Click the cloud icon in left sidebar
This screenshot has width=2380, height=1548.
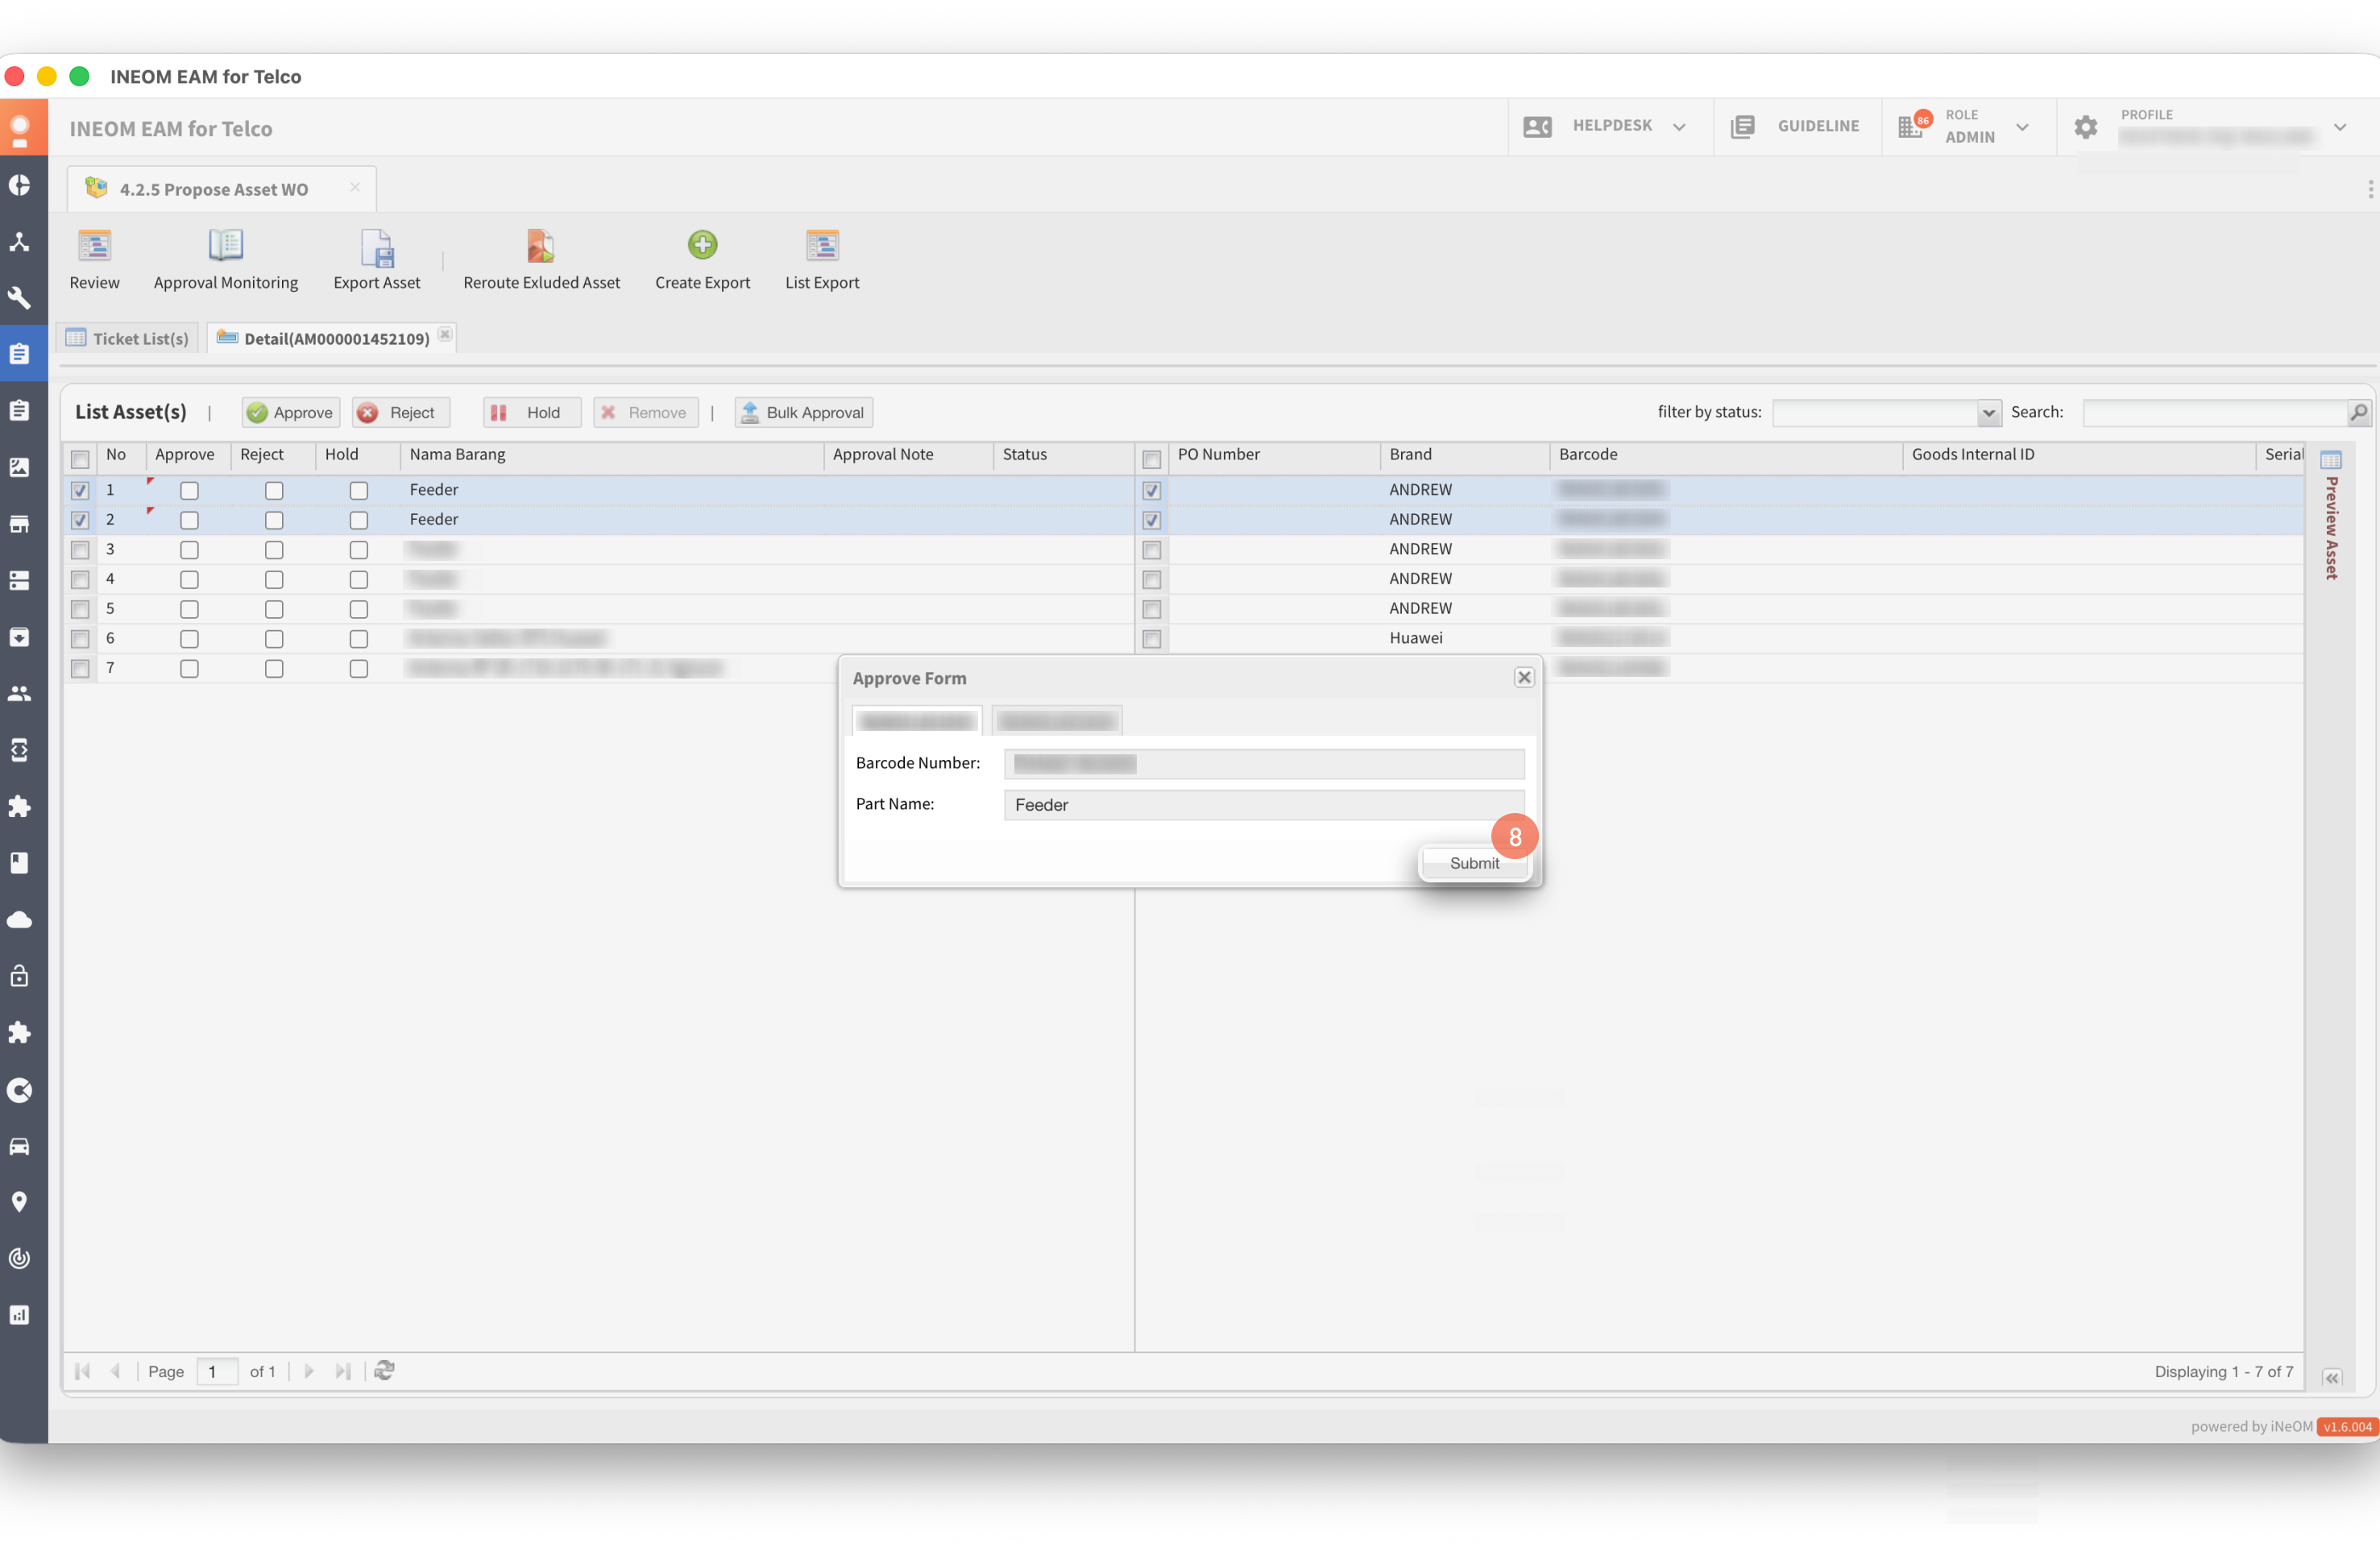(20, 919)
